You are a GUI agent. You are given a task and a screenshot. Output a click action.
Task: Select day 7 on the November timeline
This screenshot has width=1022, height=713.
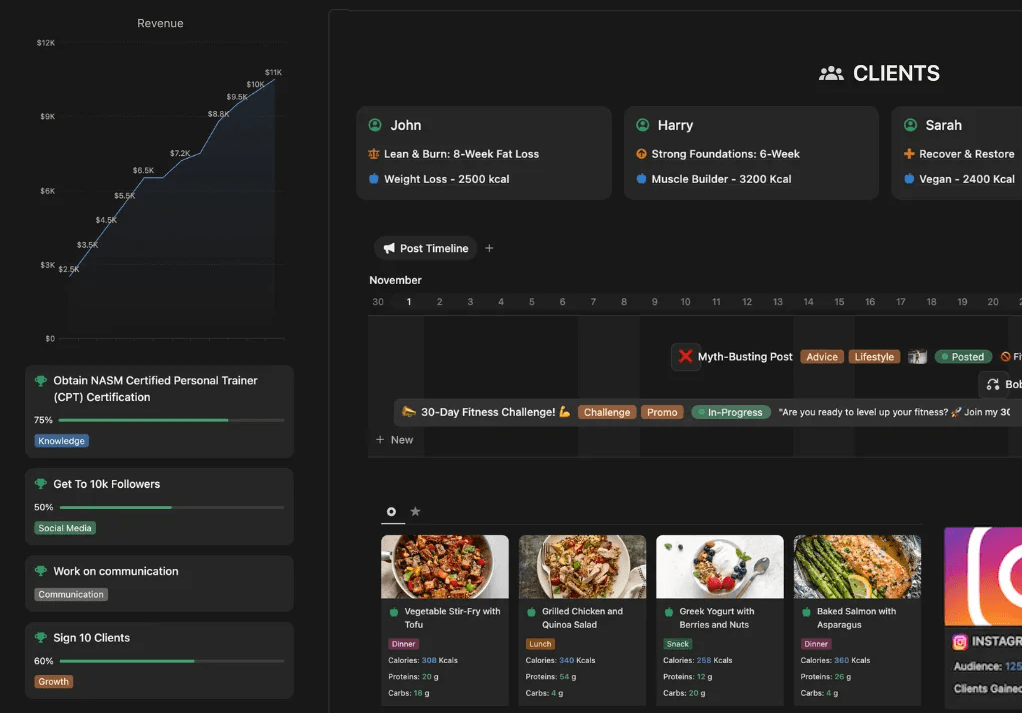pos(593,302)
